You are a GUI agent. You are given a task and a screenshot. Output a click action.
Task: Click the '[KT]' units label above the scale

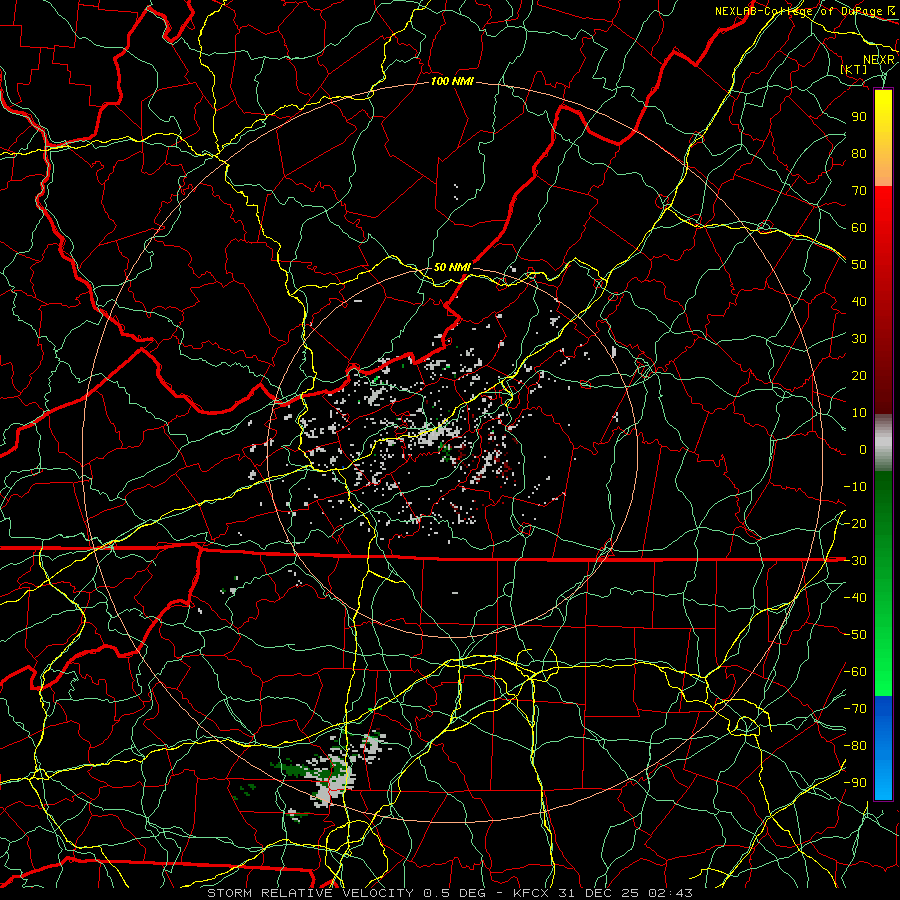point(854,69)
